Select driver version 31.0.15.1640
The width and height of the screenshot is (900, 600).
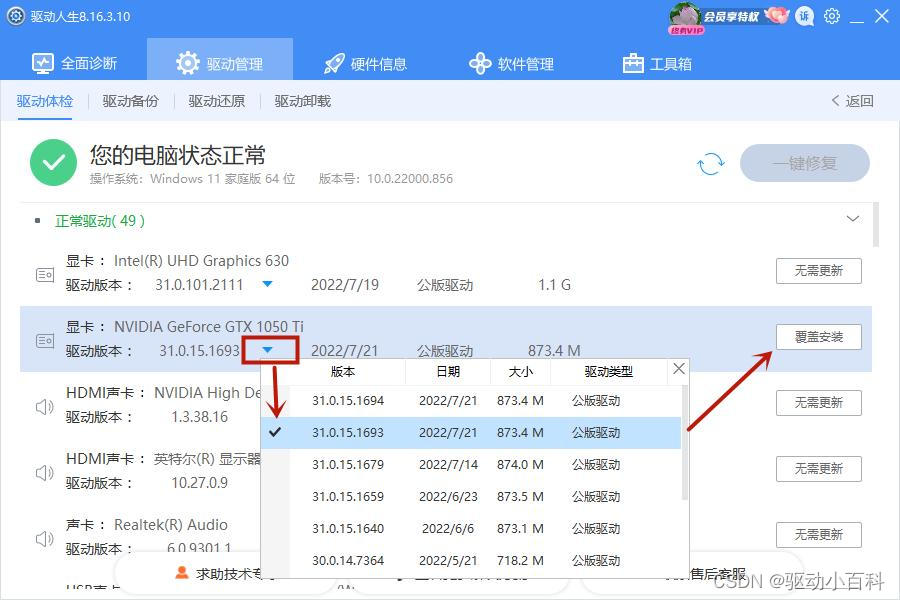pos(471,528)
